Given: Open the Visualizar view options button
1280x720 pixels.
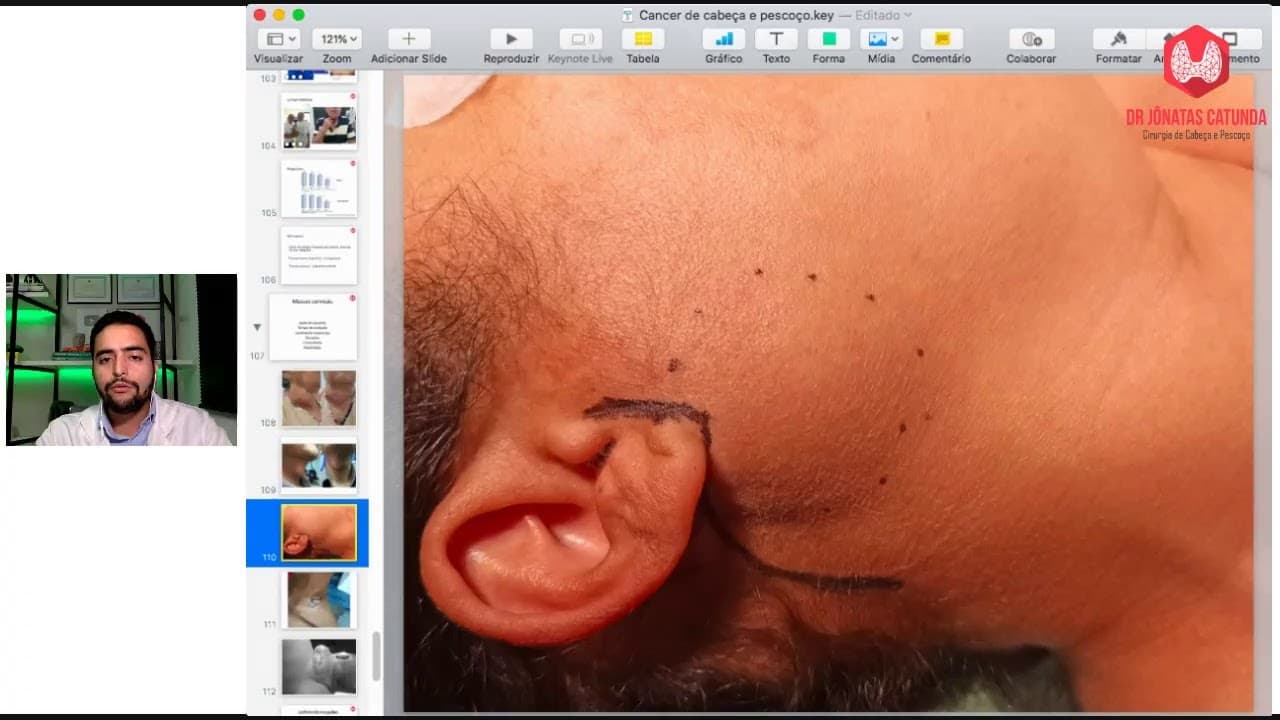Looking at the screenshot, I should 278,39.
